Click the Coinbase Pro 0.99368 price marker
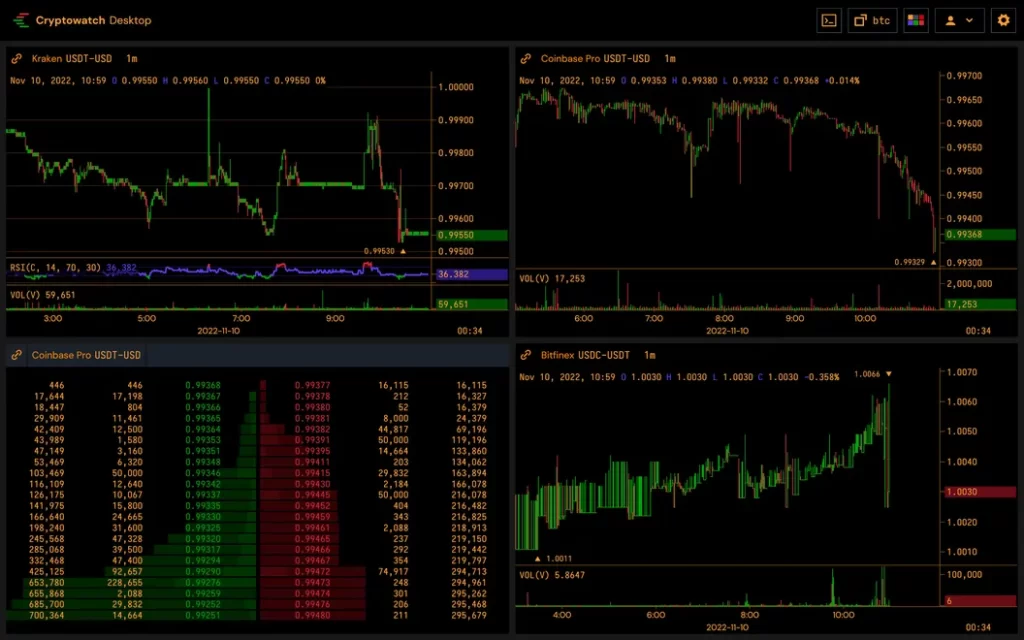The width and height of the screenshot is (1024, 640). coord(968,235)
